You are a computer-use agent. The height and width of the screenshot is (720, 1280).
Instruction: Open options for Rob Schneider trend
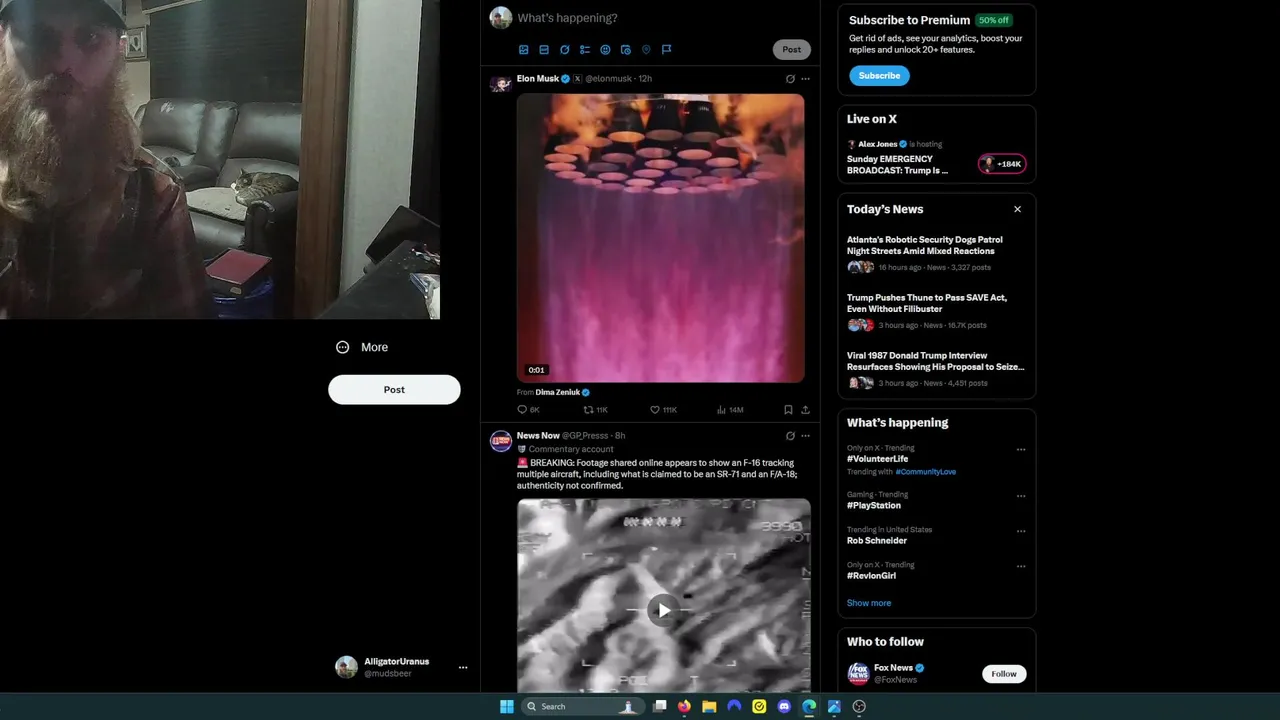[1021, 530]
